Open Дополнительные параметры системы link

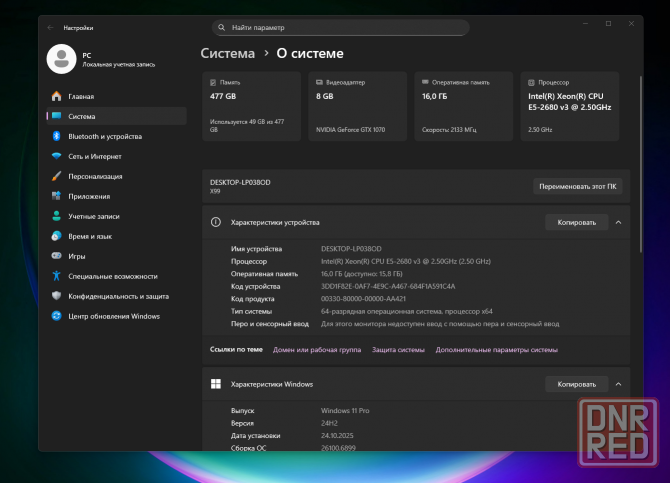coord(496,350)
